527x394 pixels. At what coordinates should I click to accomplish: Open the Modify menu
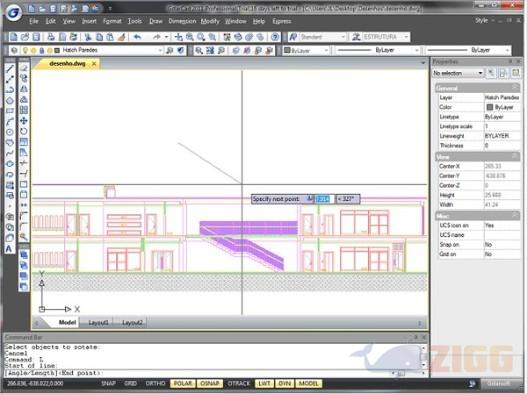(210, 21)
